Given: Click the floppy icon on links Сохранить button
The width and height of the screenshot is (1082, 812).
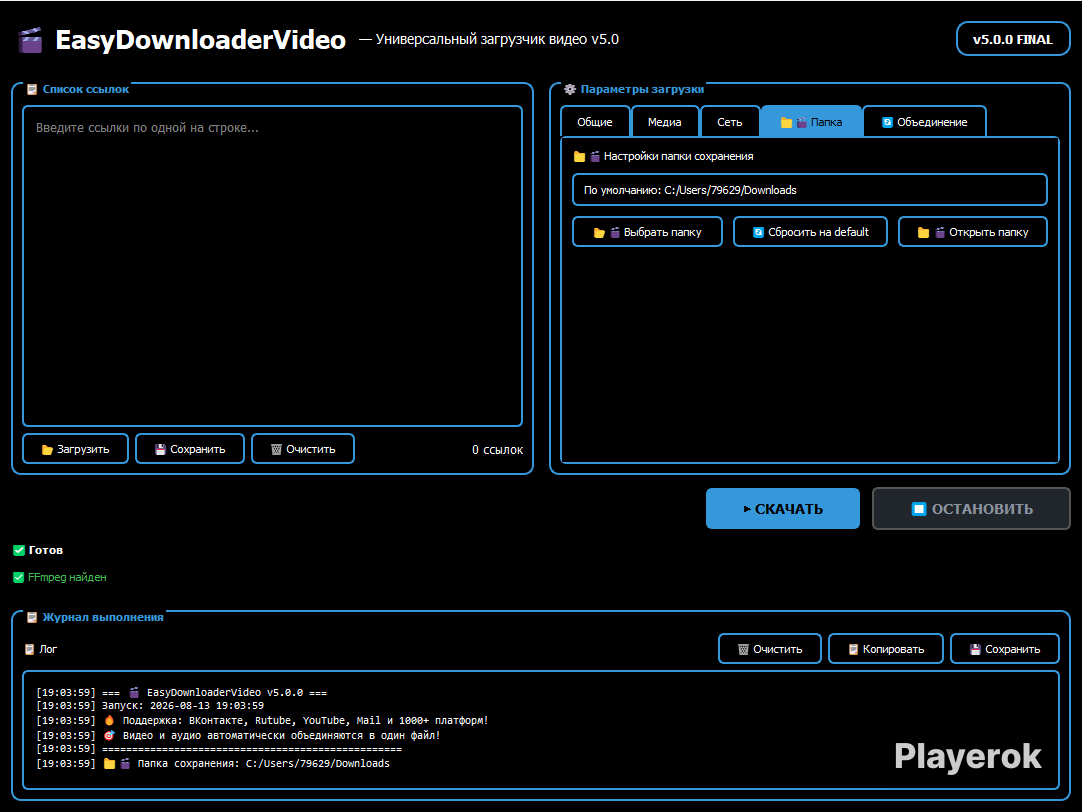Looking at the screenshot, I should pyautogui.click(x=160, y=450).
